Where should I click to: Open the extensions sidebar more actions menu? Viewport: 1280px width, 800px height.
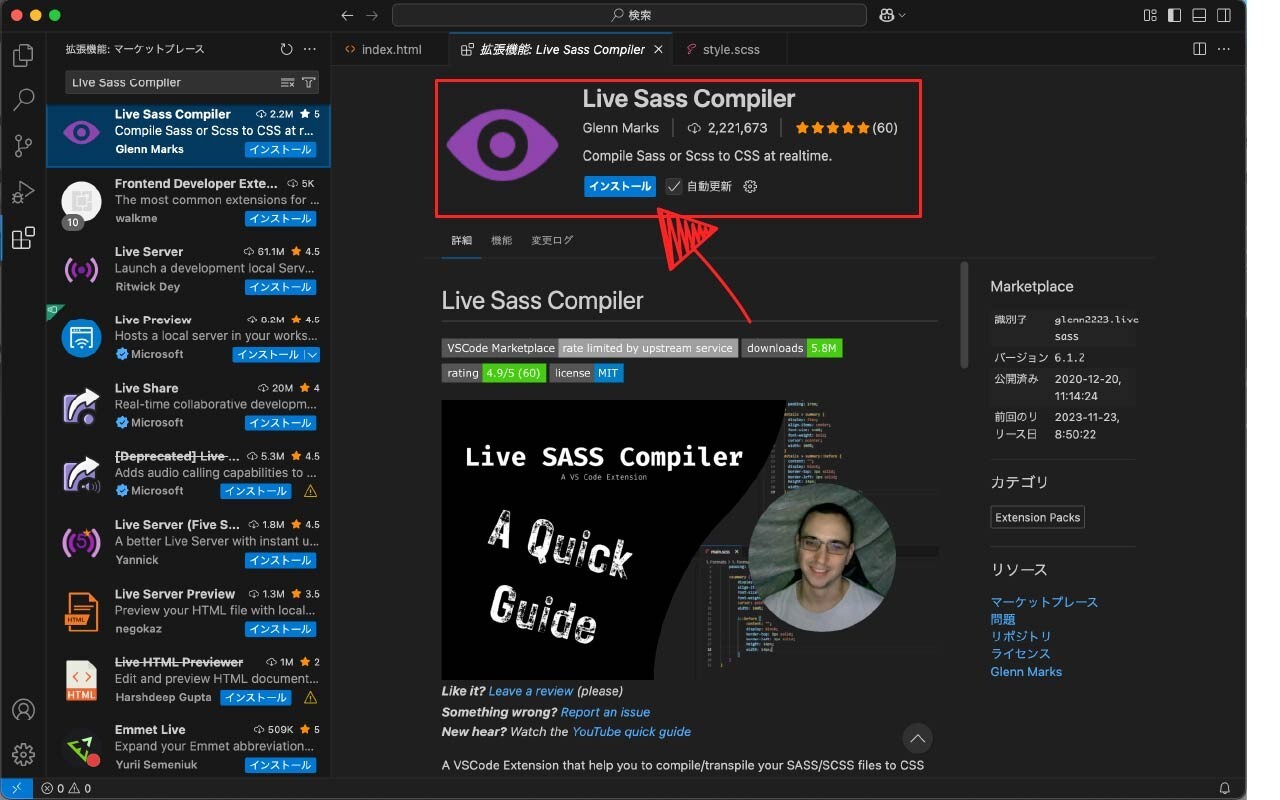(310, 49)
